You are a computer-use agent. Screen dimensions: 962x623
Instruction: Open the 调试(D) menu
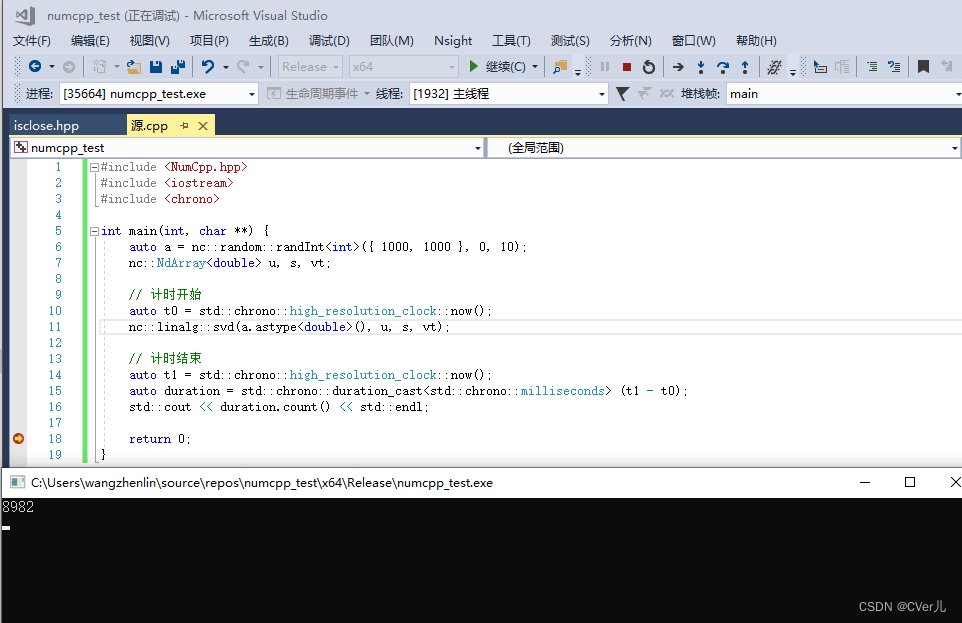329,41
